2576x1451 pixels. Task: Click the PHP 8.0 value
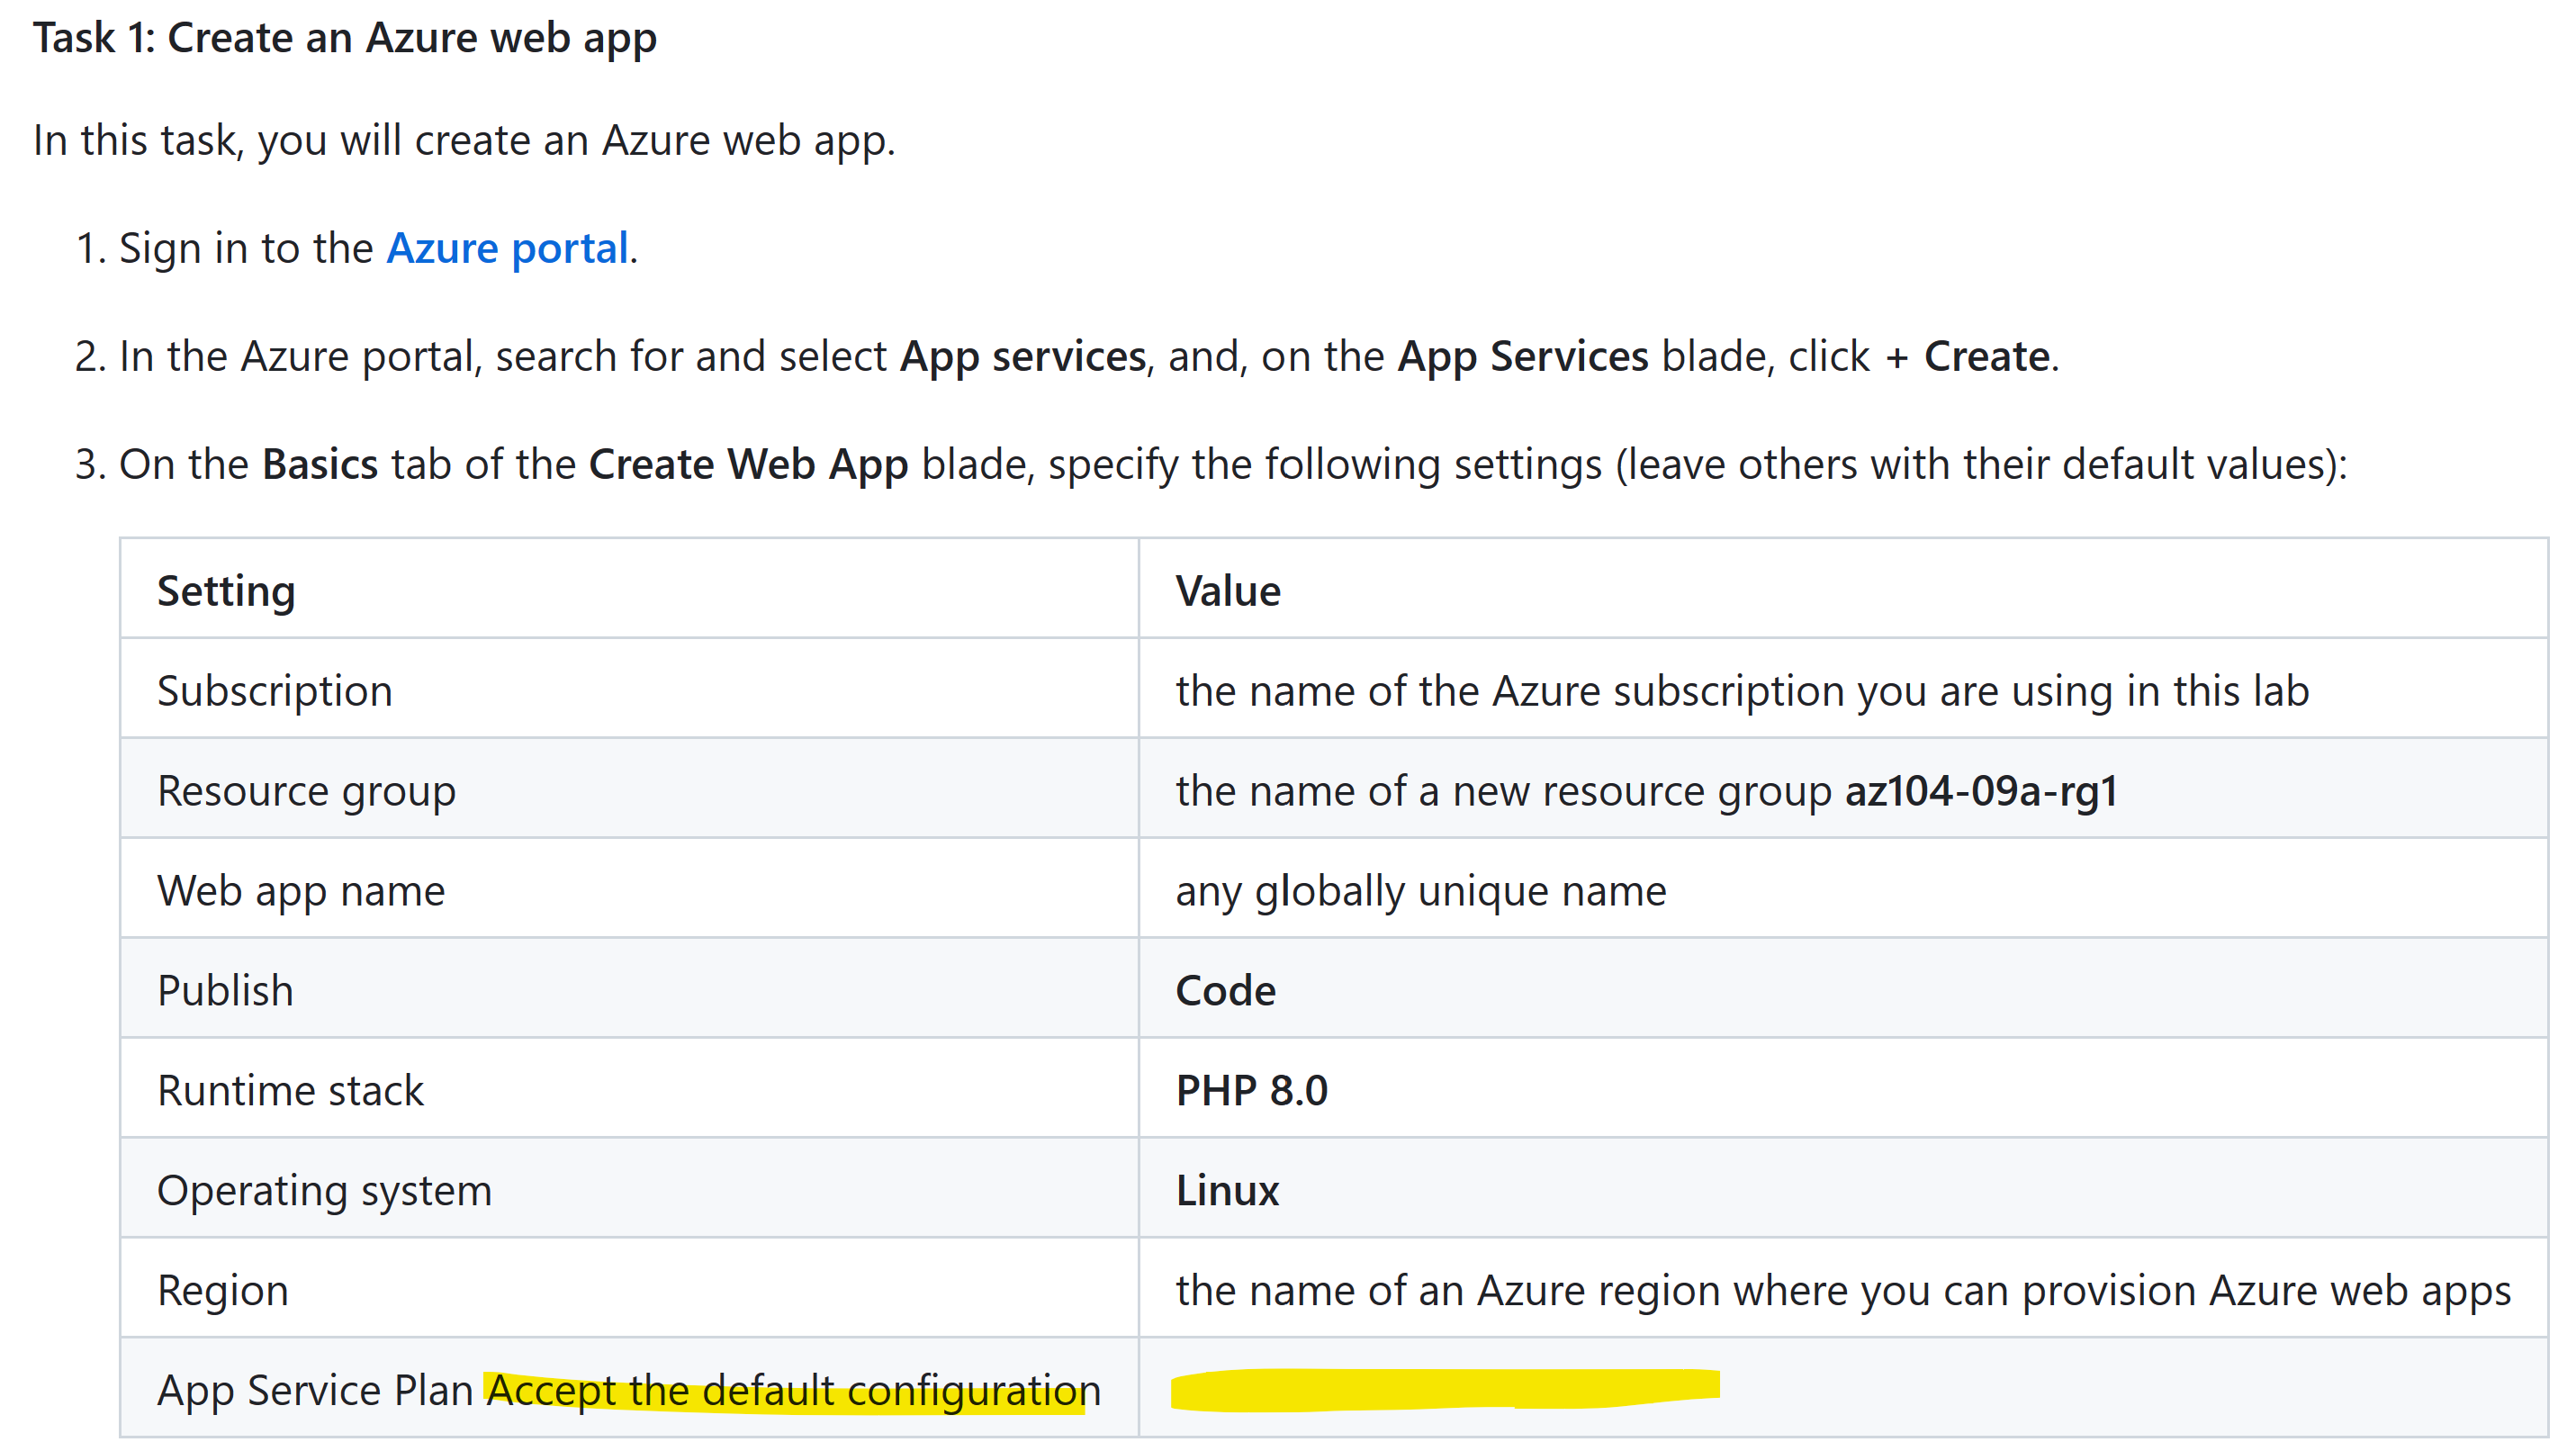(1251, 1091)
